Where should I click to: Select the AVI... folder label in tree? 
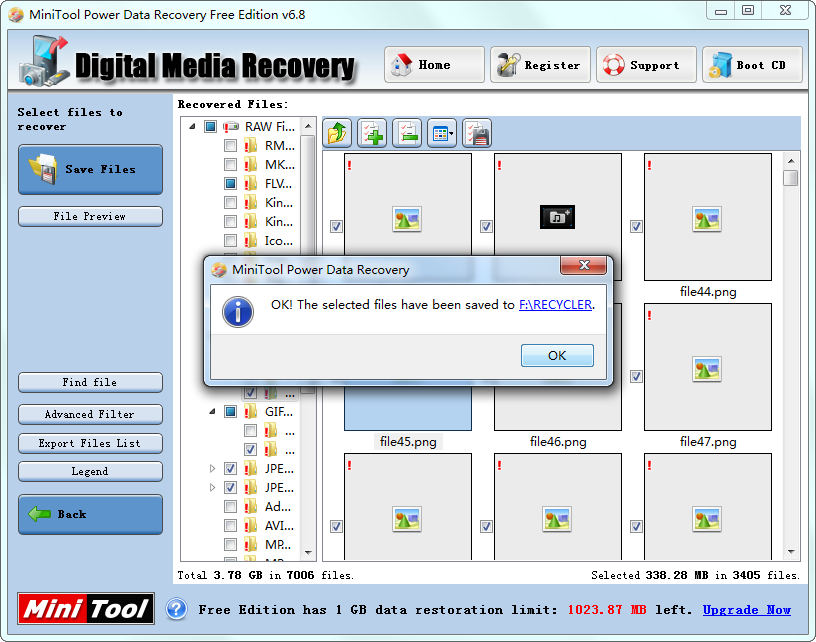pyautogui.click(x=279, y=525)
